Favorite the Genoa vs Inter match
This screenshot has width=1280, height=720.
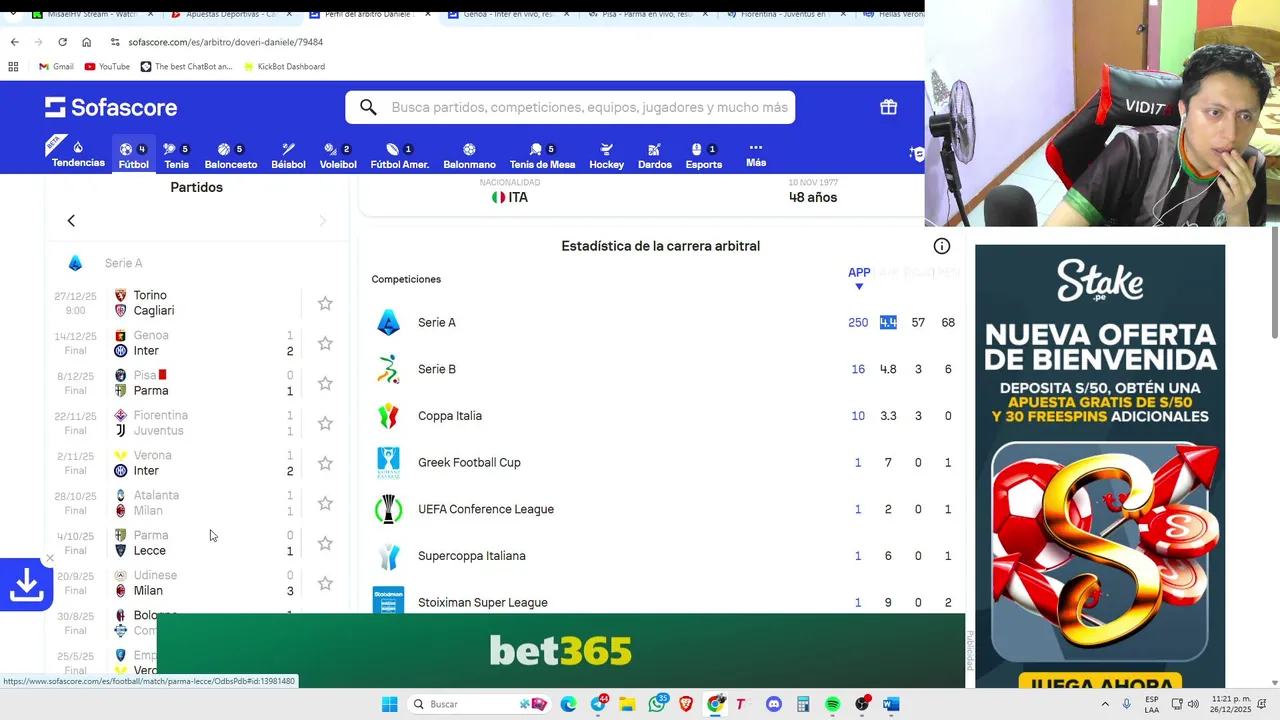click(325, 343)
